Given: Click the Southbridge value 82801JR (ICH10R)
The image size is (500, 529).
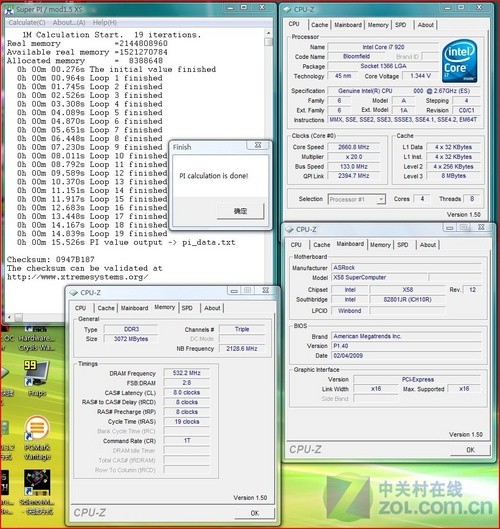Looking at the screenshot, I should coord(407,300).
